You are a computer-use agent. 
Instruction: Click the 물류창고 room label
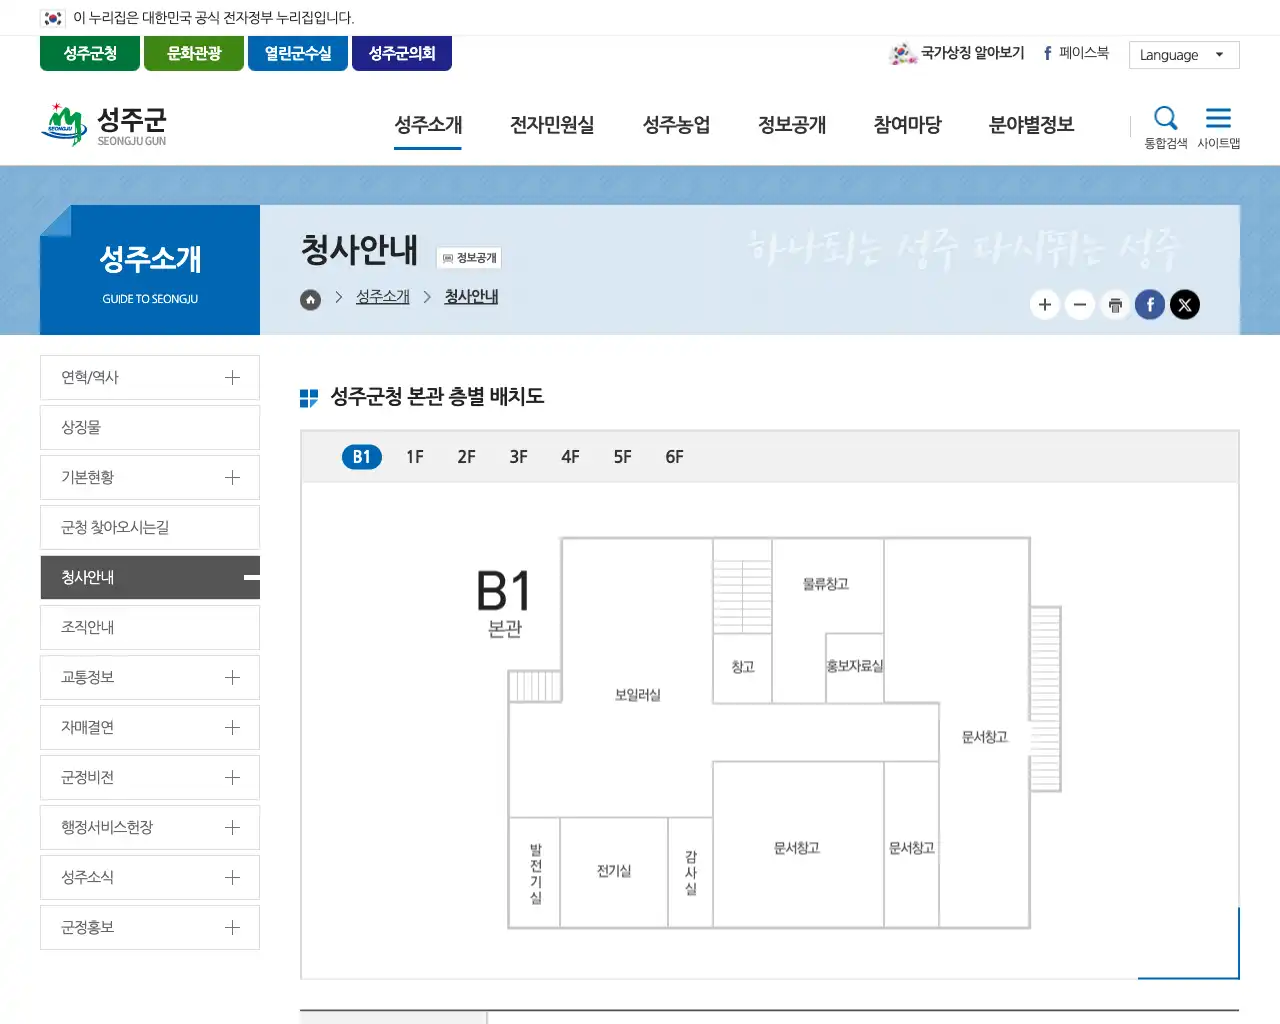click(x=826, y=584)
